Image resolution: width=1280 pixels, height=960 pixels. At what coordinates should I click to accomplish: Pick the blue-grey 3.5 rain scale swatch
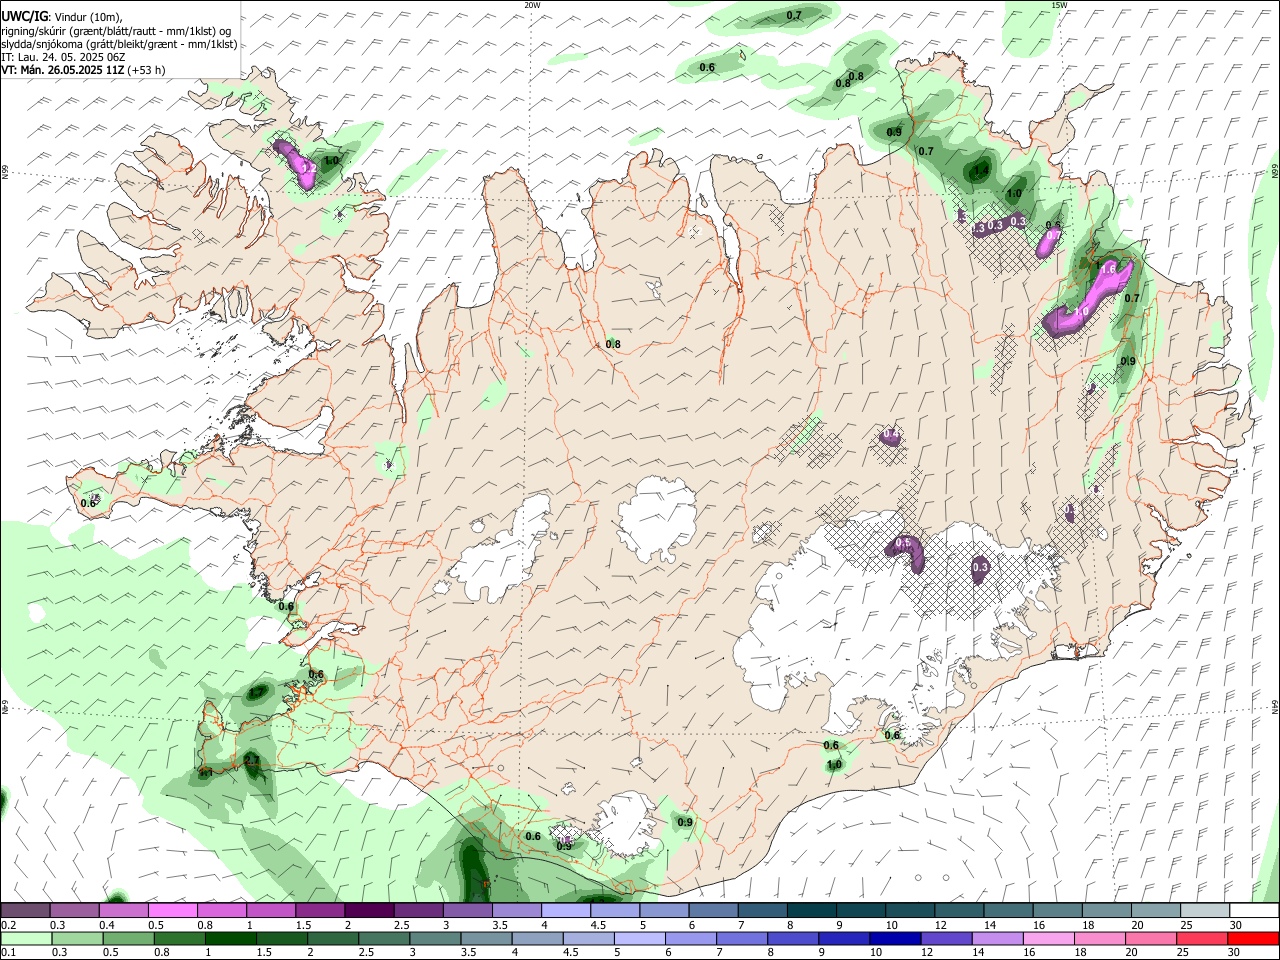click(x=486, y=939)
